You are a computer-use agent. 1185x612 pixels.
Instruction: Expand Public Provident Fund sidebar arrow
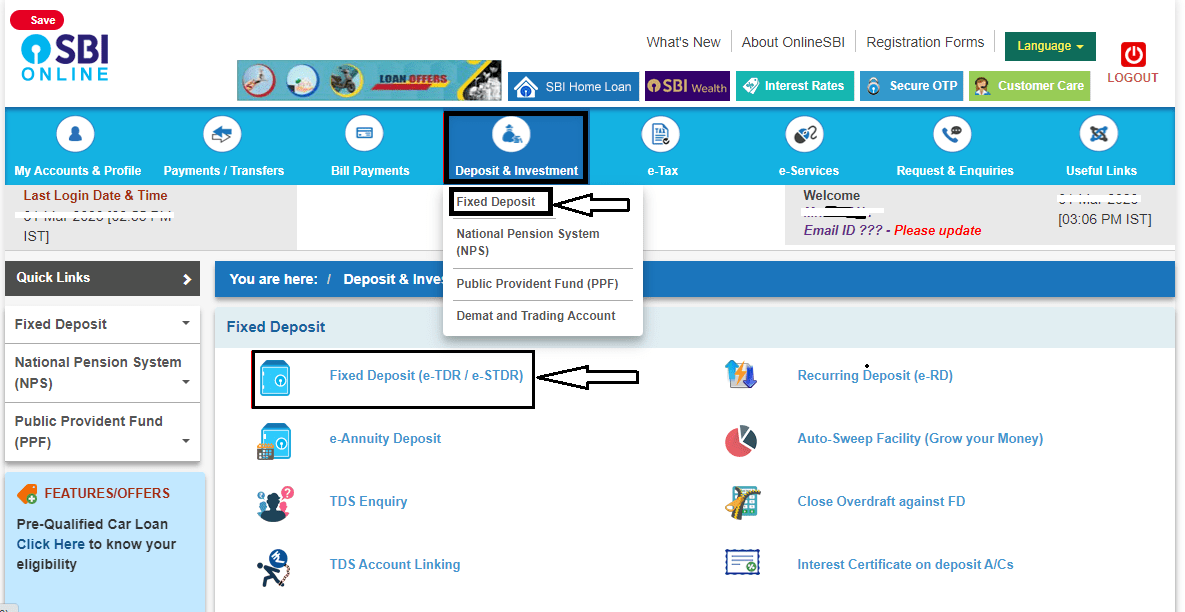[x=186, y=441]
